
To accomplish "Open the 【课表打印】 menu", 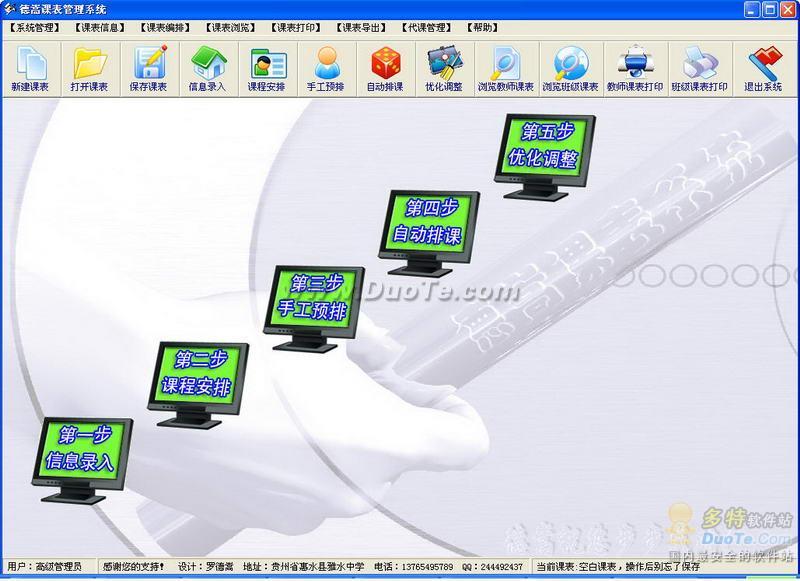I will tap(296, 28).
